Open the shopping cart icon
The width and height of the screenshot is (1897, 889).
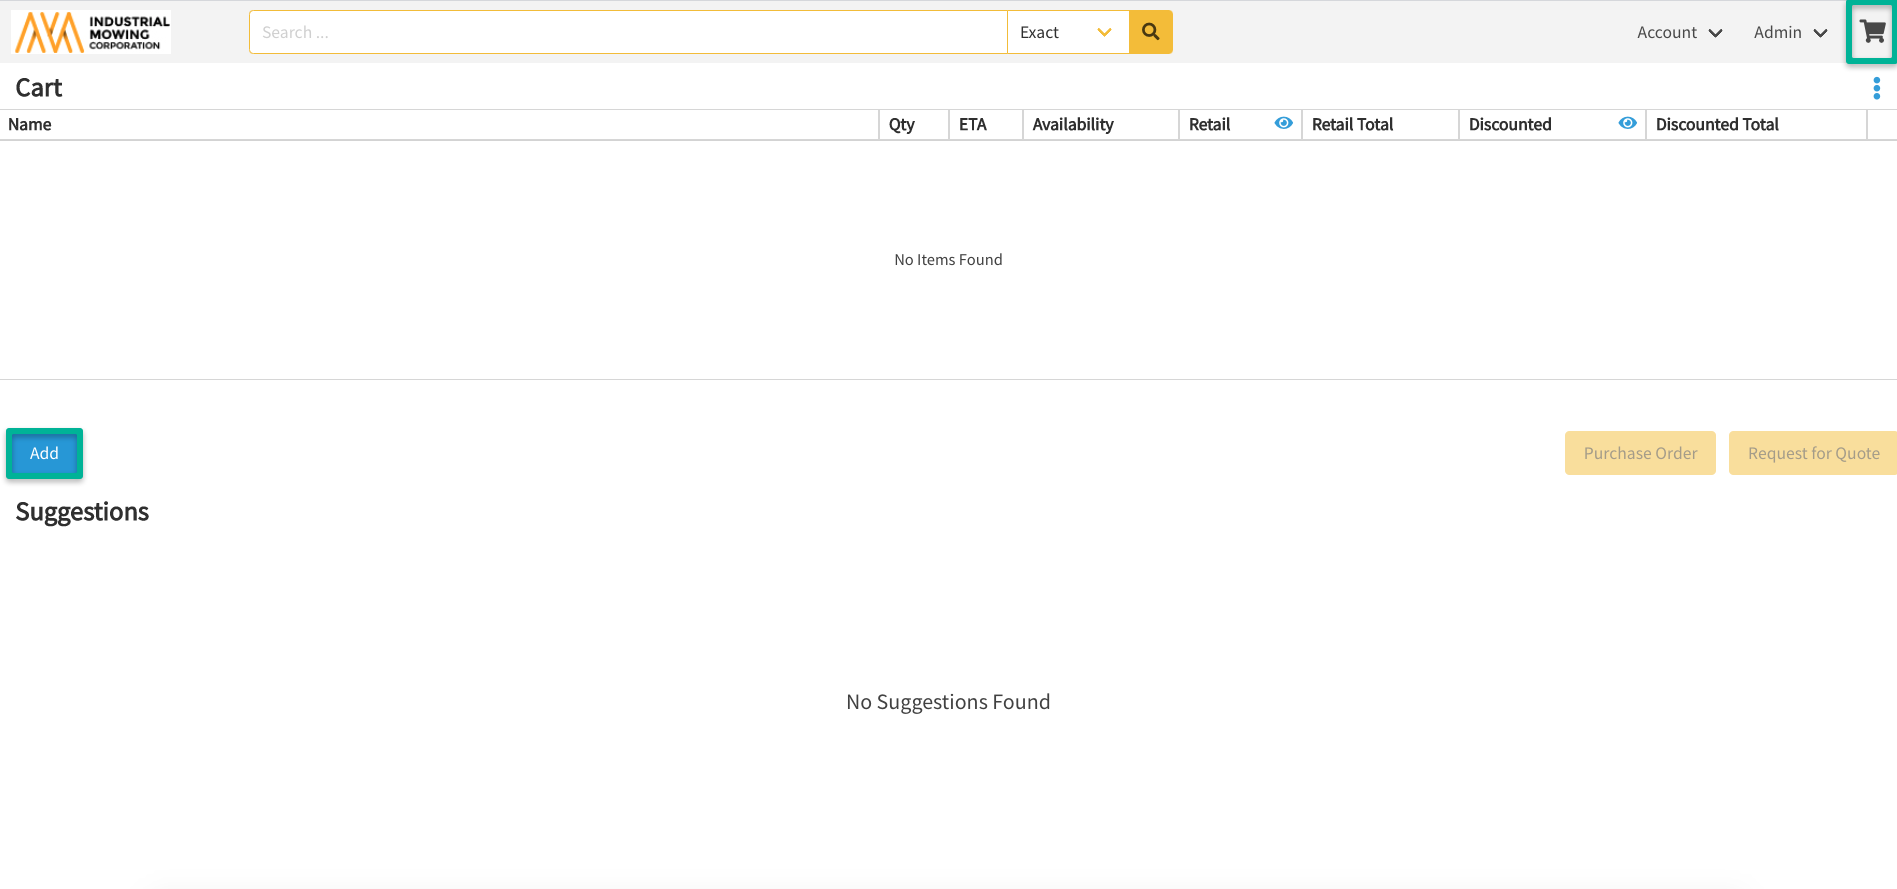[x=1872, y=32]
